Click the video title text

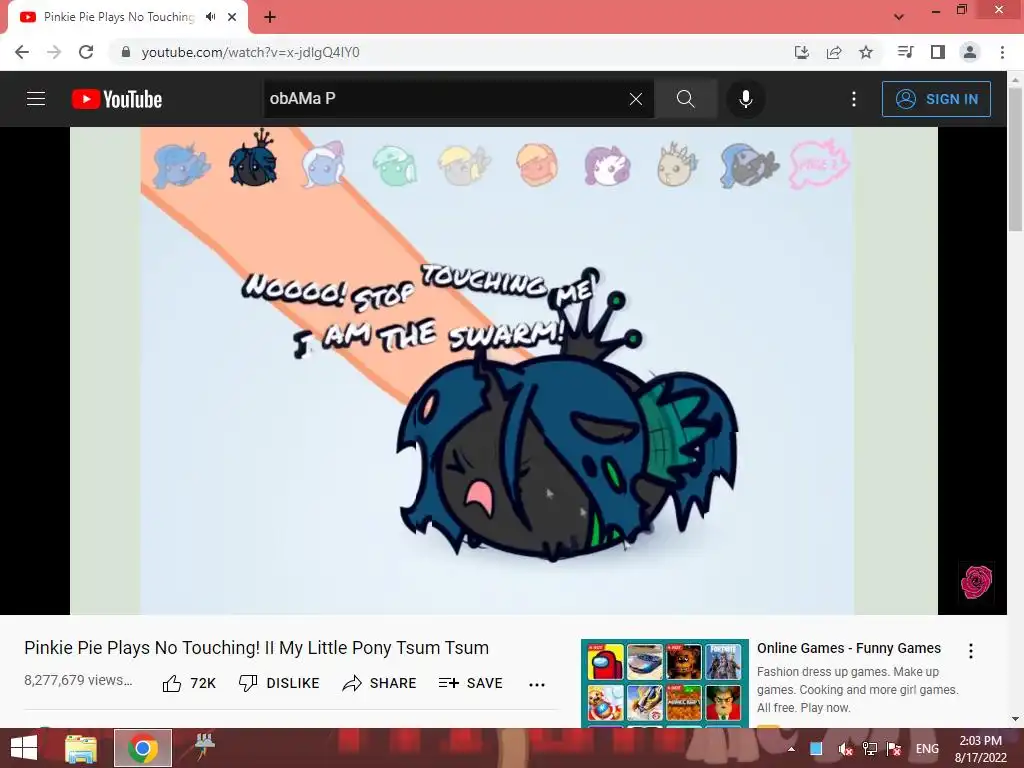tap(256, 648)
